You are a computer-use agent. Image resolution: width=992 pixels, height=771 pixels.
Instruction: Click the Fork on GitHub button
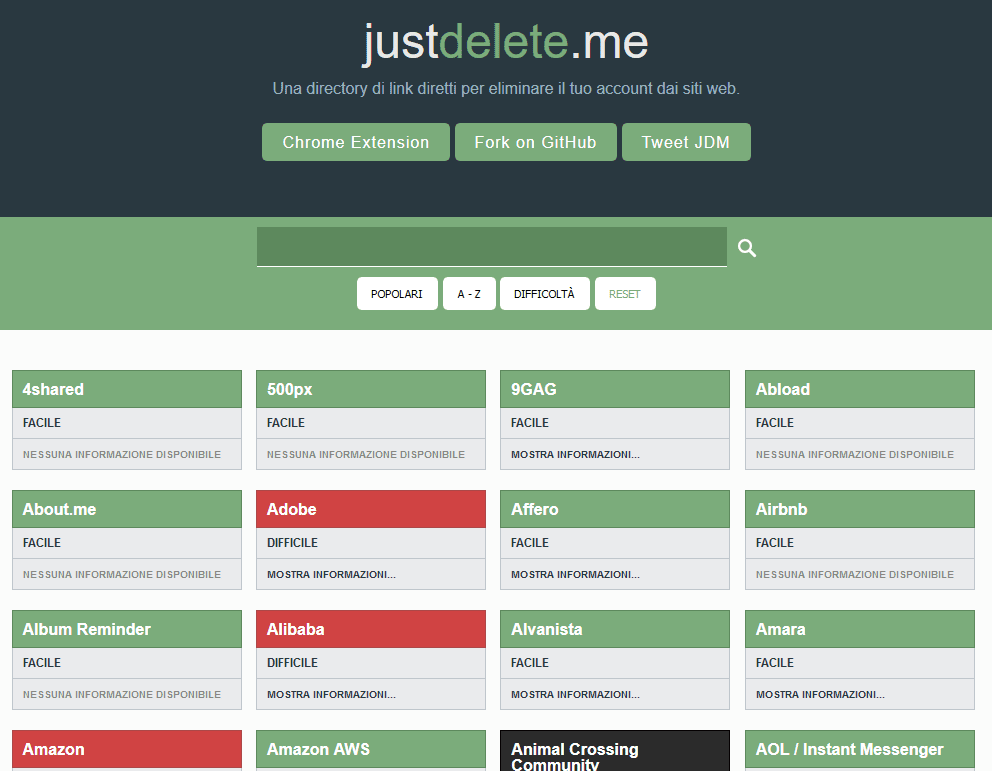(535, 142)
